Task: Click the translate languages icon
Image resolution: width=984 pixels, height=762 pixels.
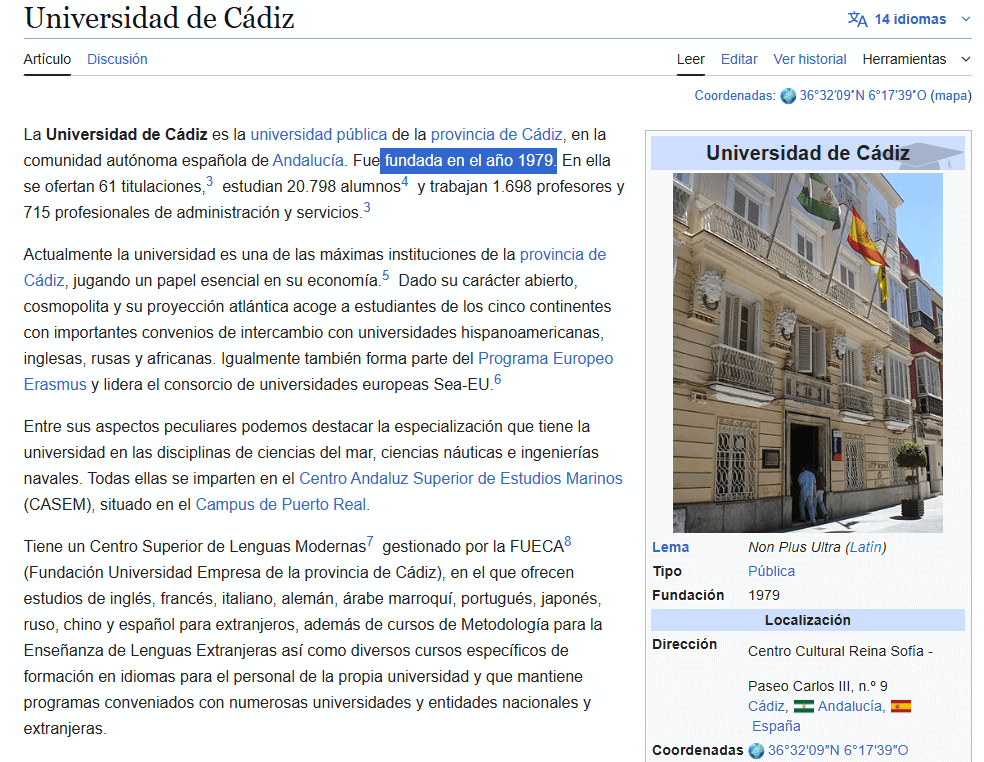Action: pos(857,19)
